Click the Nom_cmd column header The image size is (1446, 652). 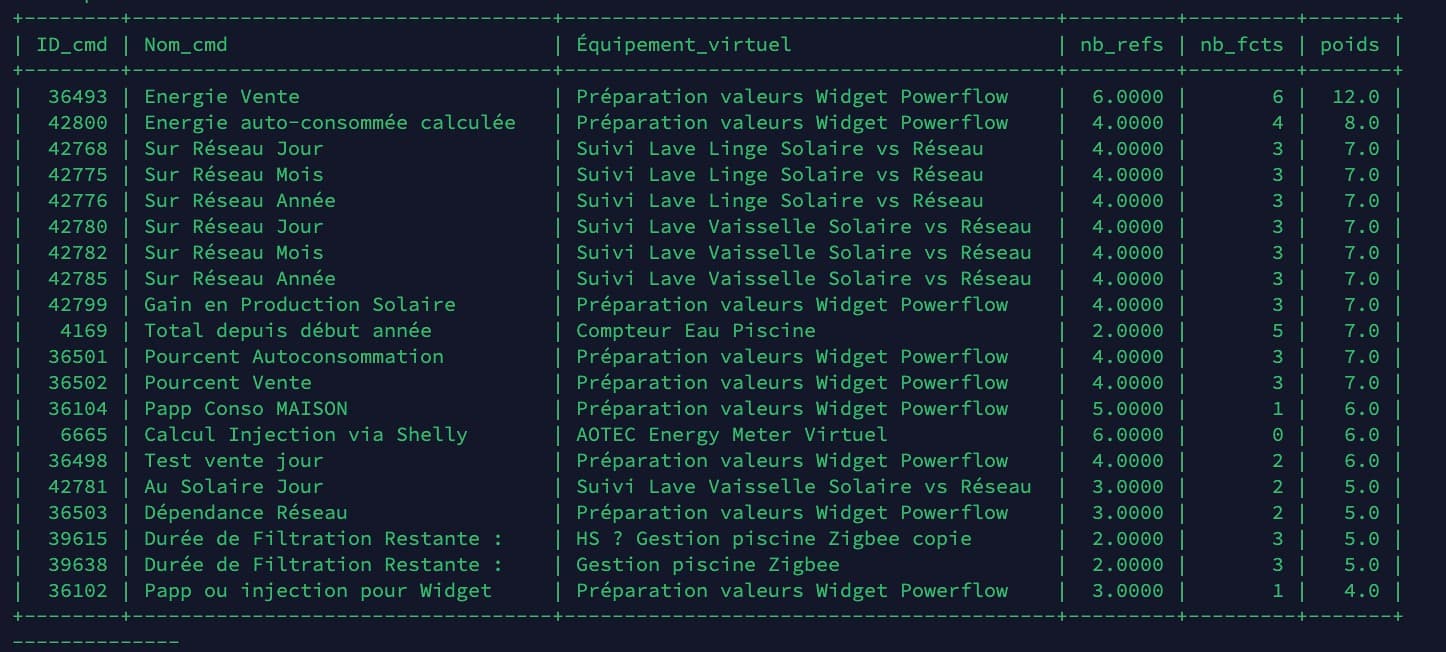185,45
